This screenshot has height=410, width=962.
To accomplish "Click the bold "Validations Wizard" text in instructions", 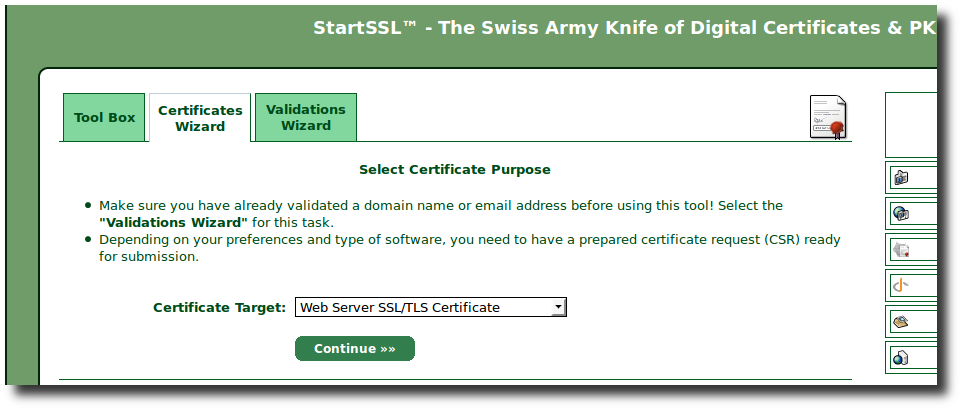I will 174,222.
